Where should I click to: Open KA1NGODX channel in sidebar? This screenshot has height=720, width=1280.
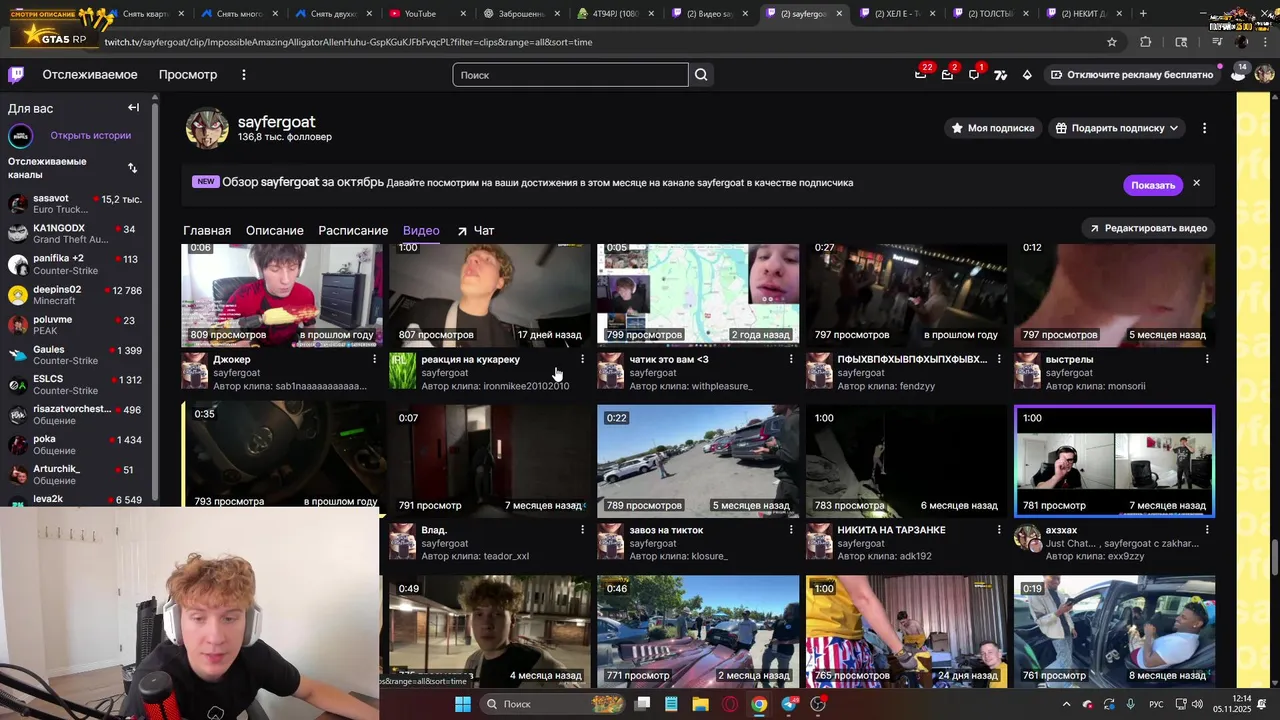pos(75,234)
